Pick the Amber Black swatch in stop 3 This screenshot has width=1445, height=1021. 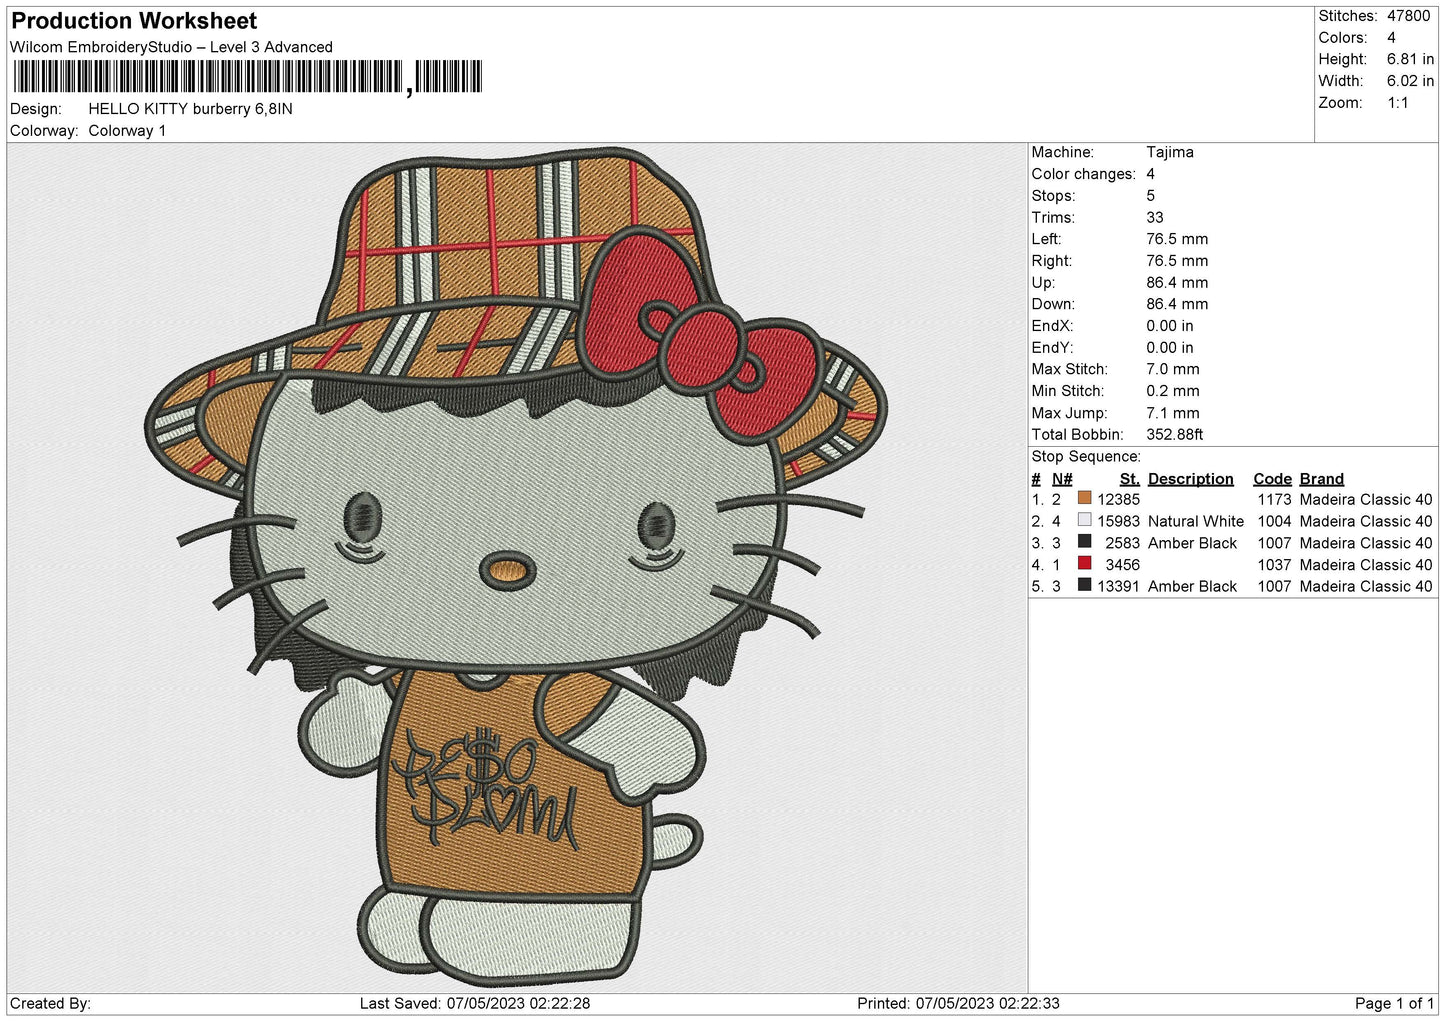(1084, 542)
